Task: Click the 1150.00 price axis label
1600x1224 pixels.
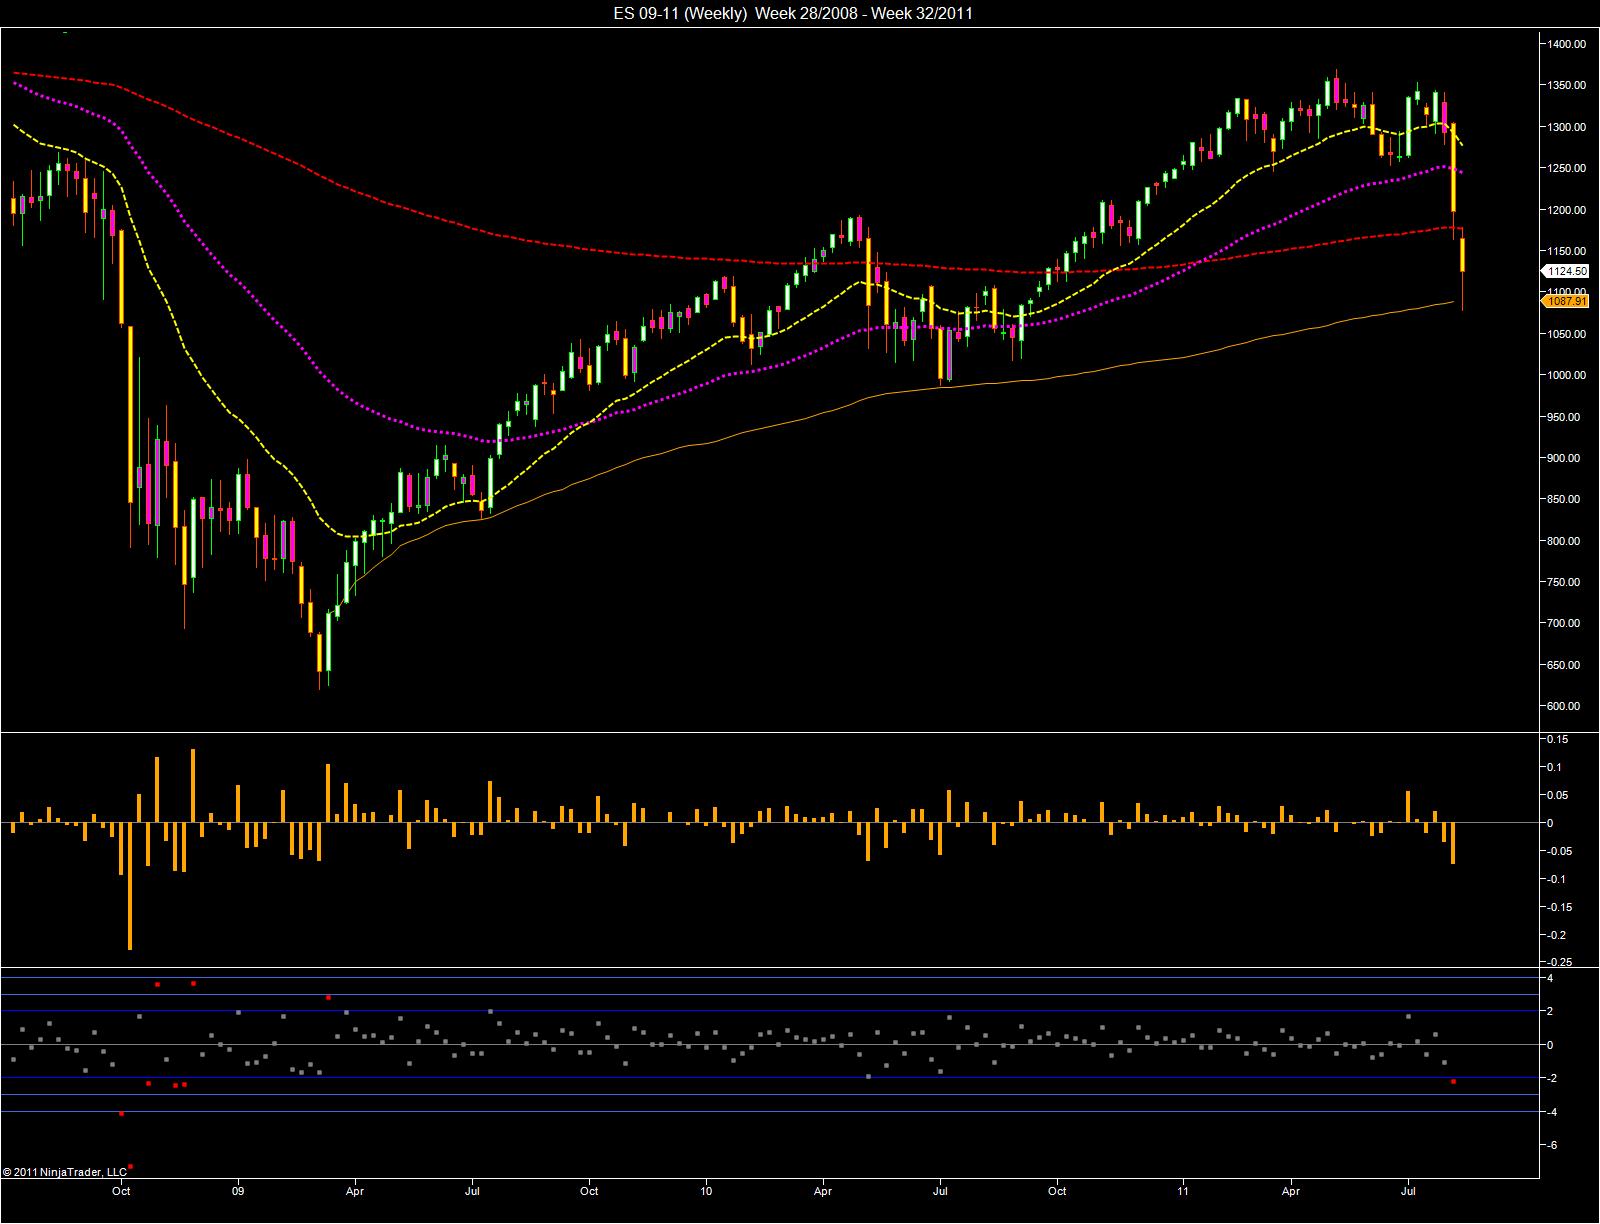Action: click(1567, 251)
